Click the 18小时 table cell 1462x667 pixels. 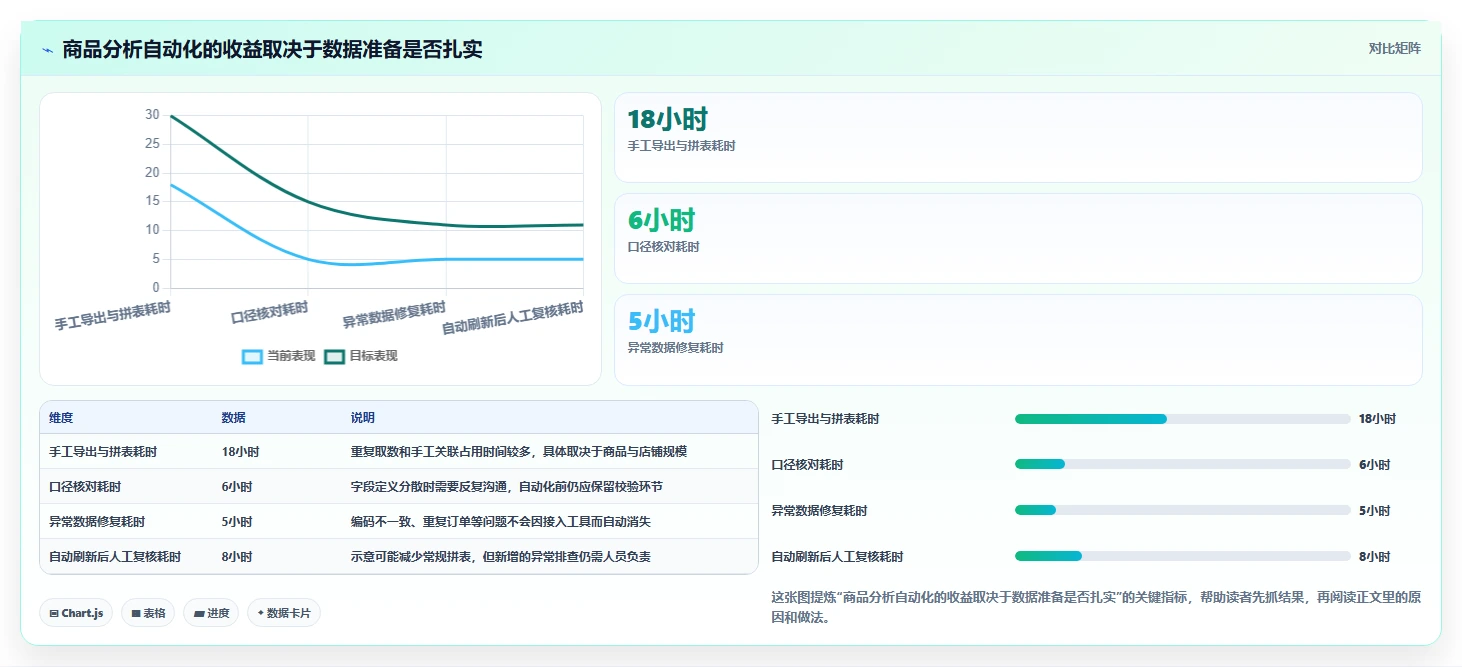pyautogui.click(x=240, y=452)
